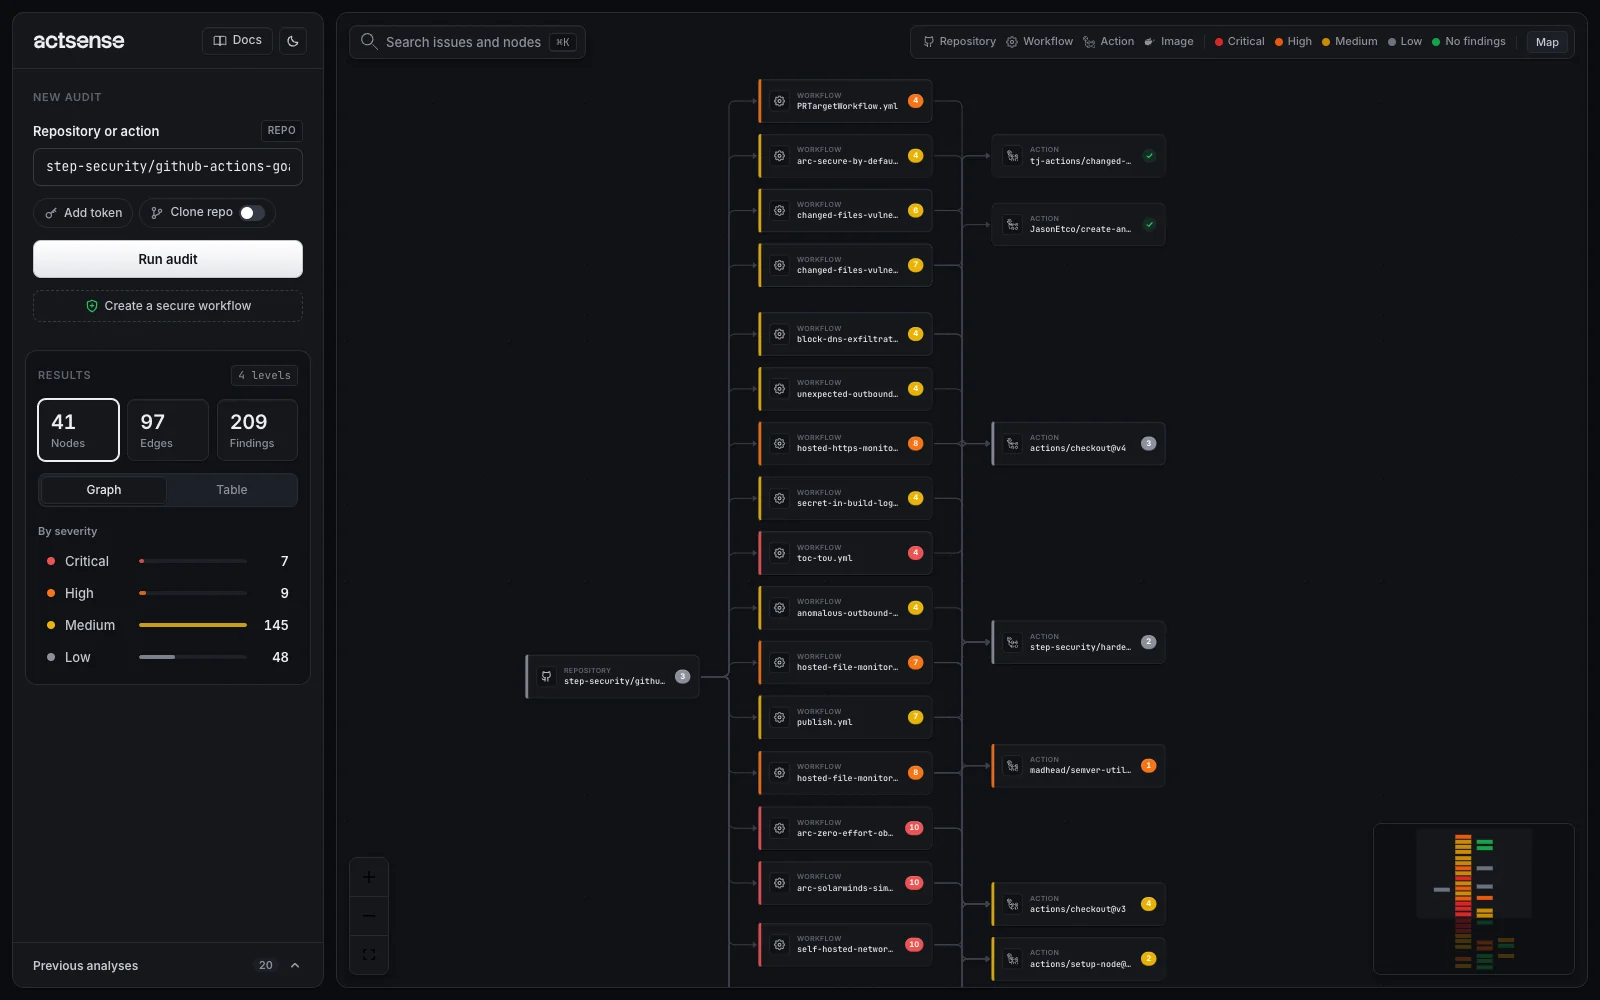This screenshot has height=1000, width=1600.
Task: Click gear icon on block-dns-exfiltrat node
Action: tap(780, 334)
